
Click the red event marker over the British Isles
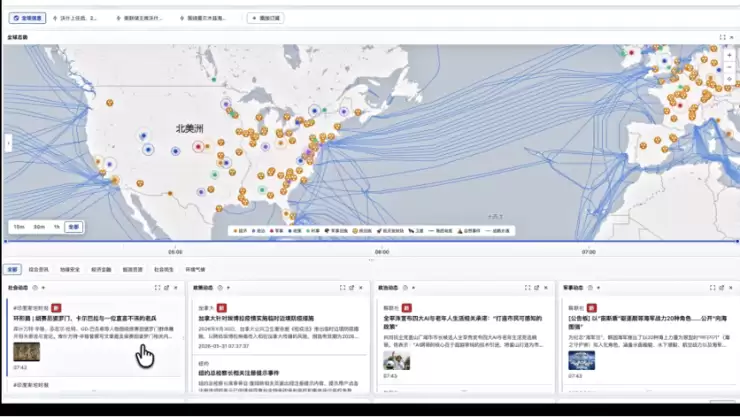coord(631,52)
